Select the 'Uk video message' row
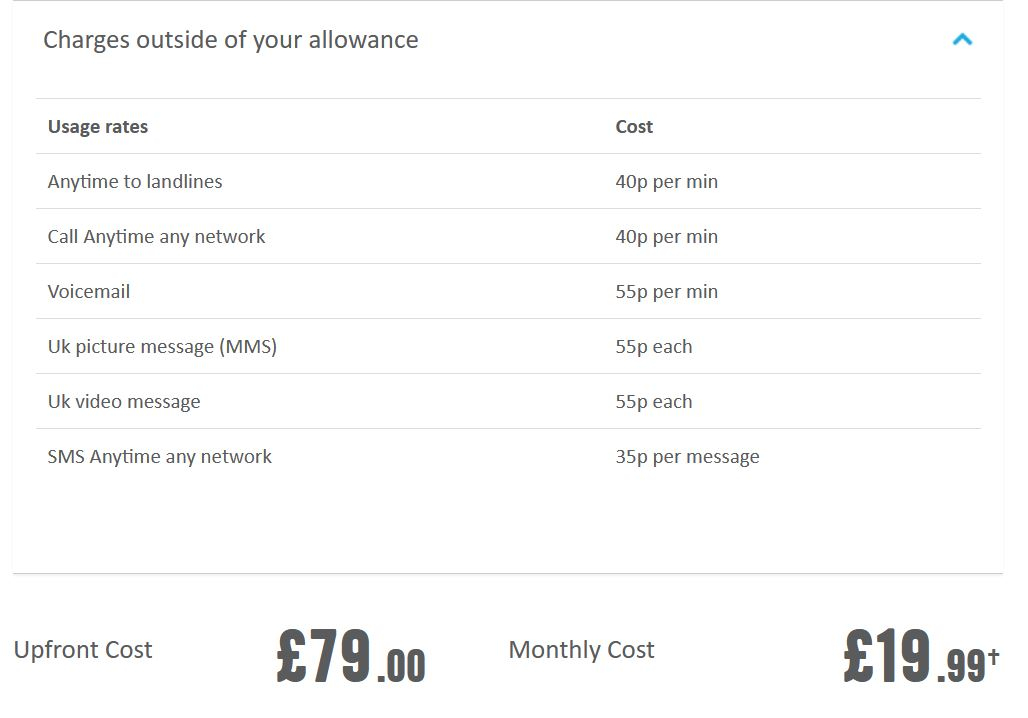 508,402
